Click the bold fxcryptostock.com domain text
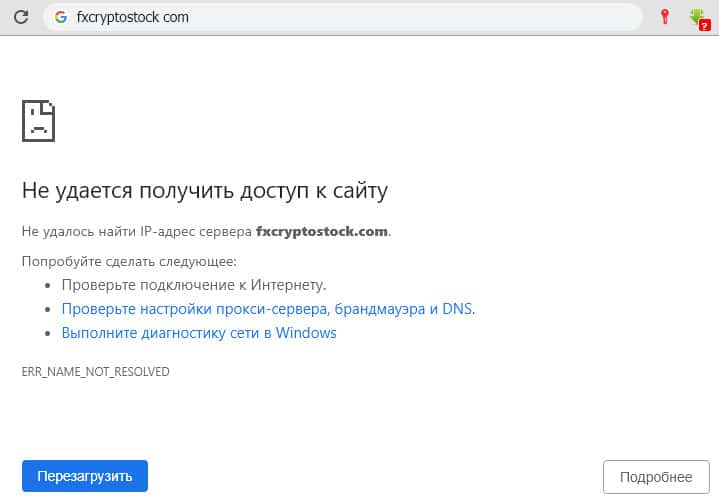 [321, 231]
